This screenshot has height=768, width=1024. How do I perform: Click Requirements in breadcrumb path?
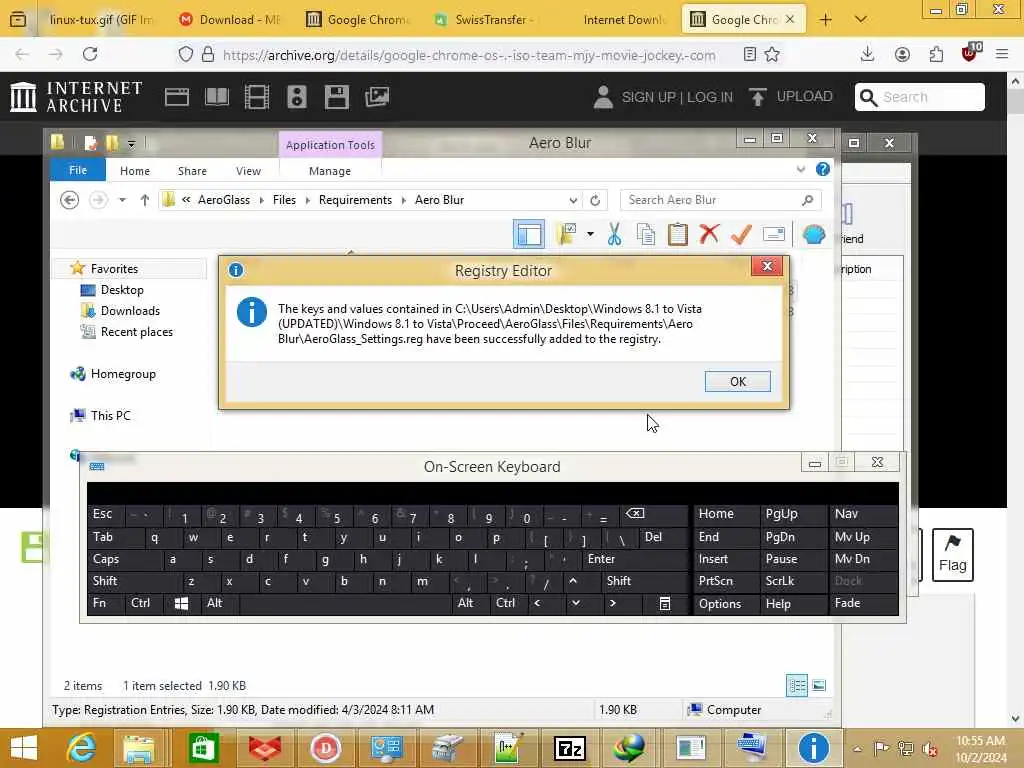(x=355, y=200)
